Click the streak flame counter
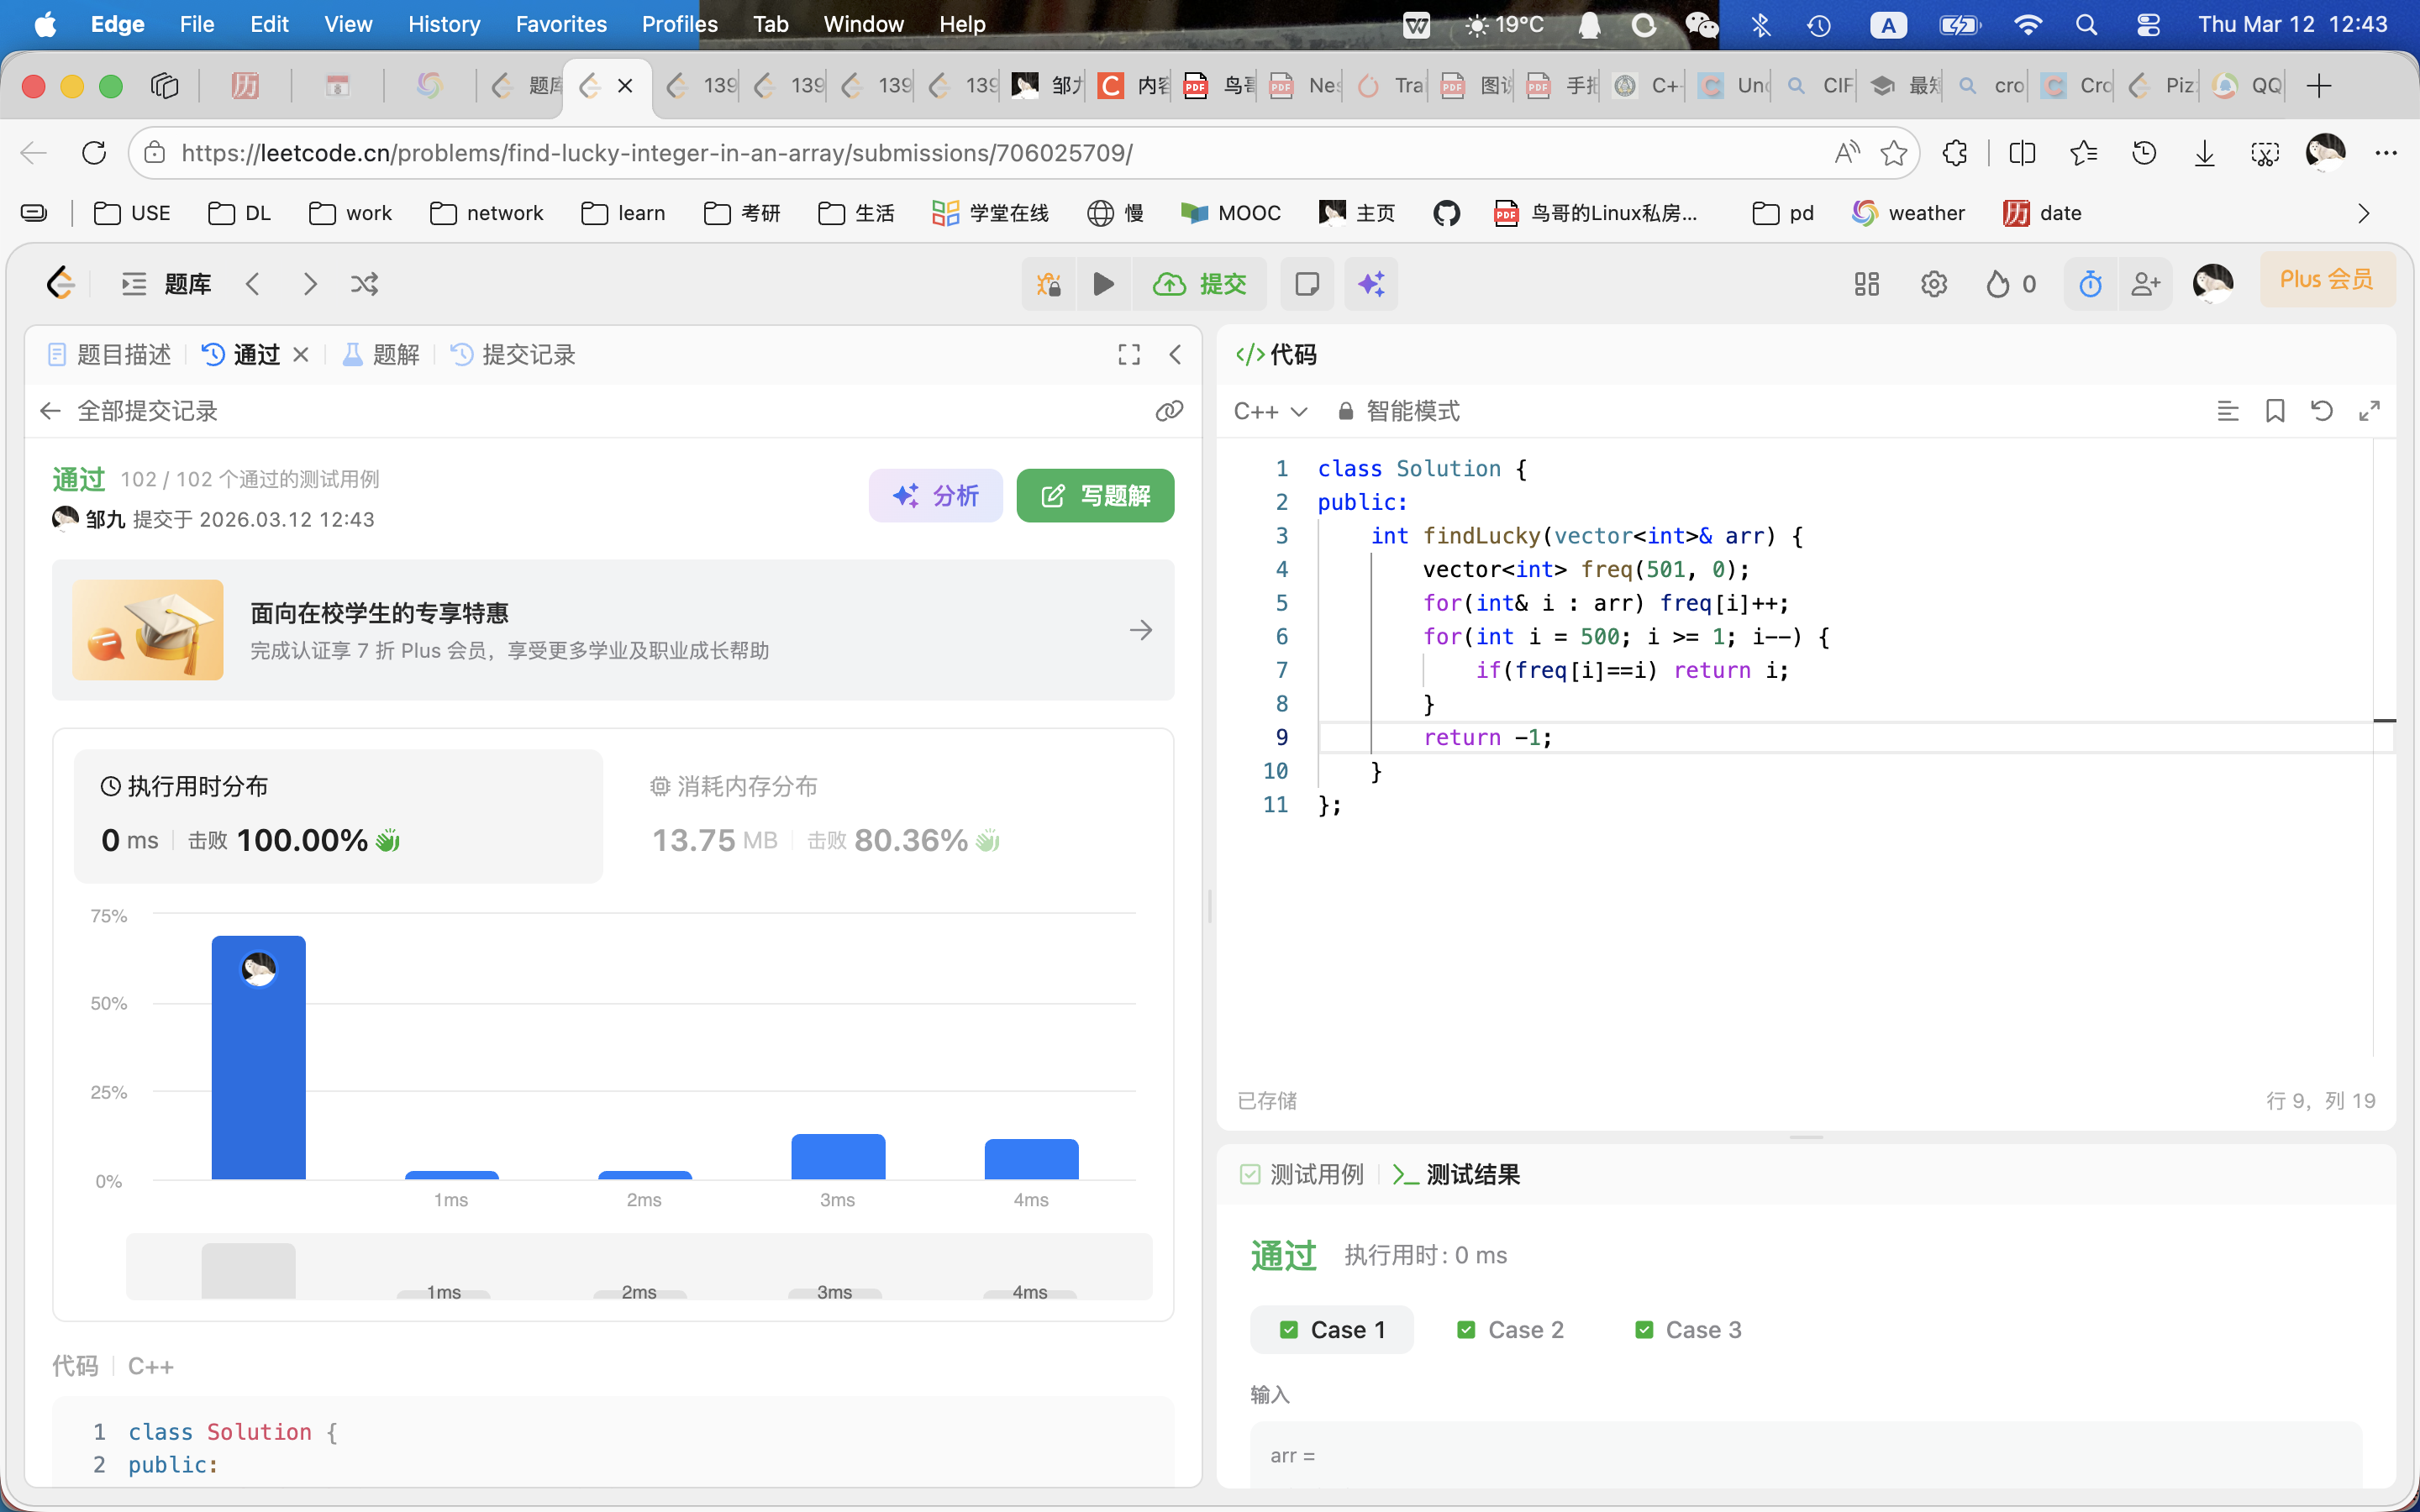Screen dimensions: 2420x1512 click(2011, 284)
